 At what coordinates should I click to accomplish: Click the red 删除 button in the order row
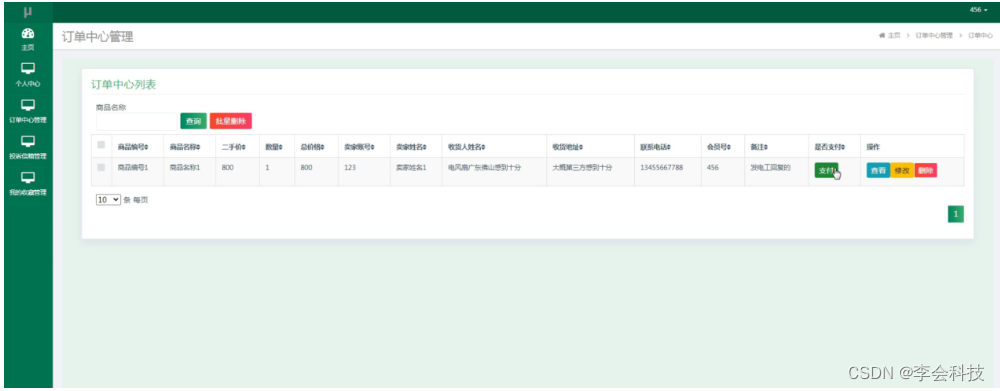coord(925,171)
